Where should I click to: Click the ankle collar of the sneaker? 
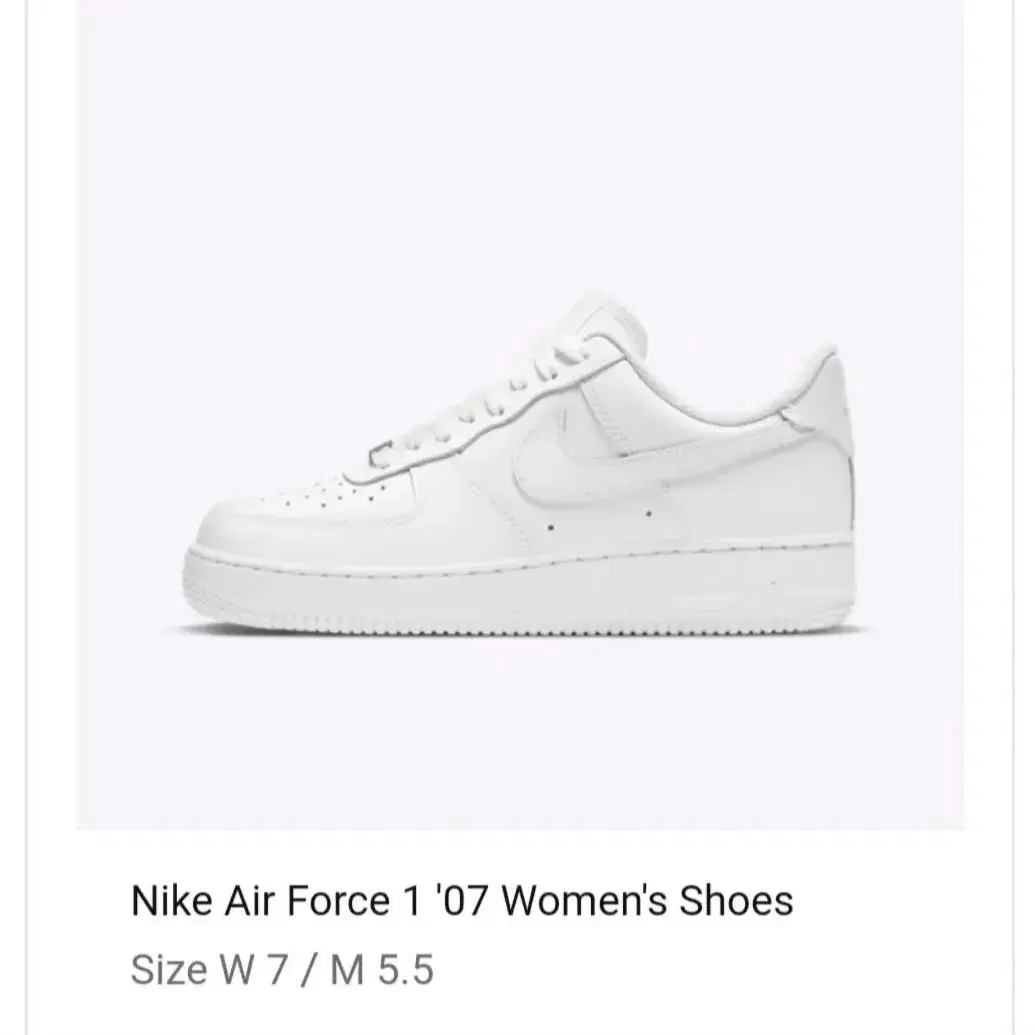[719, 389]
